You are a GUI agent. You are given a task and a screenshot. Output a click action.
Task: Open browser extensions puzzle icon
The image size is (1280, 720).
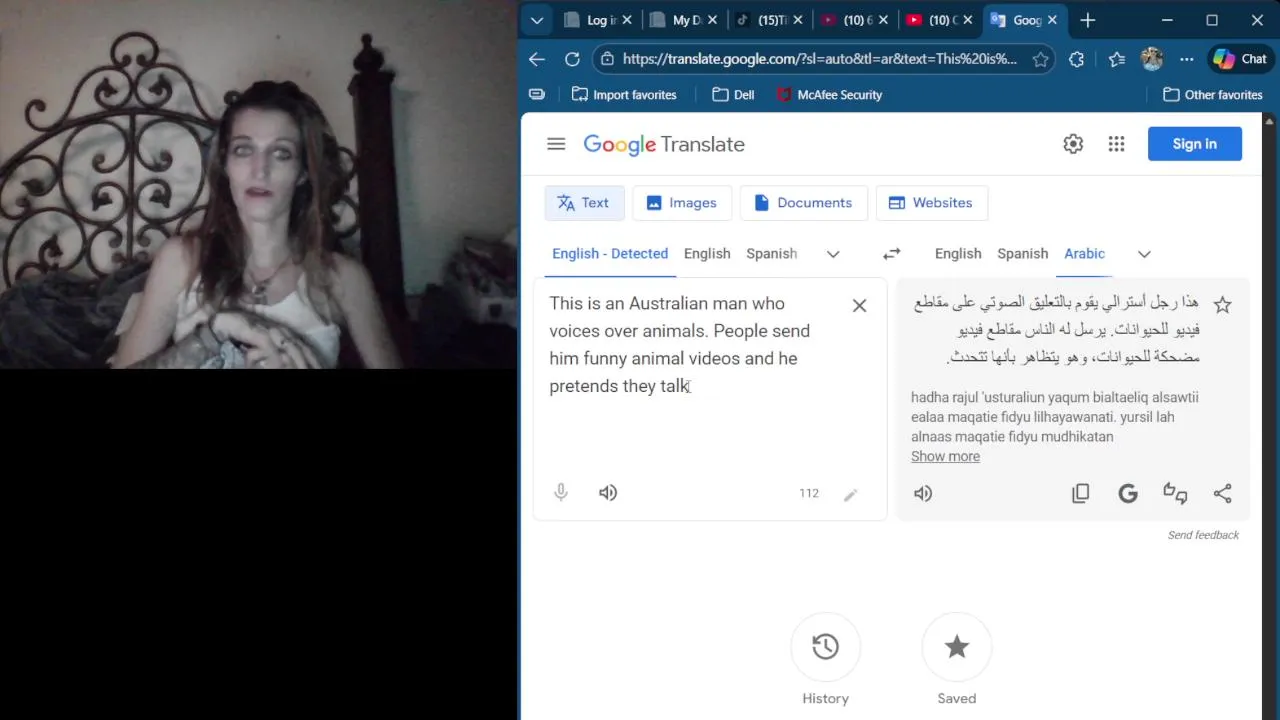(x=1076, y=59)
